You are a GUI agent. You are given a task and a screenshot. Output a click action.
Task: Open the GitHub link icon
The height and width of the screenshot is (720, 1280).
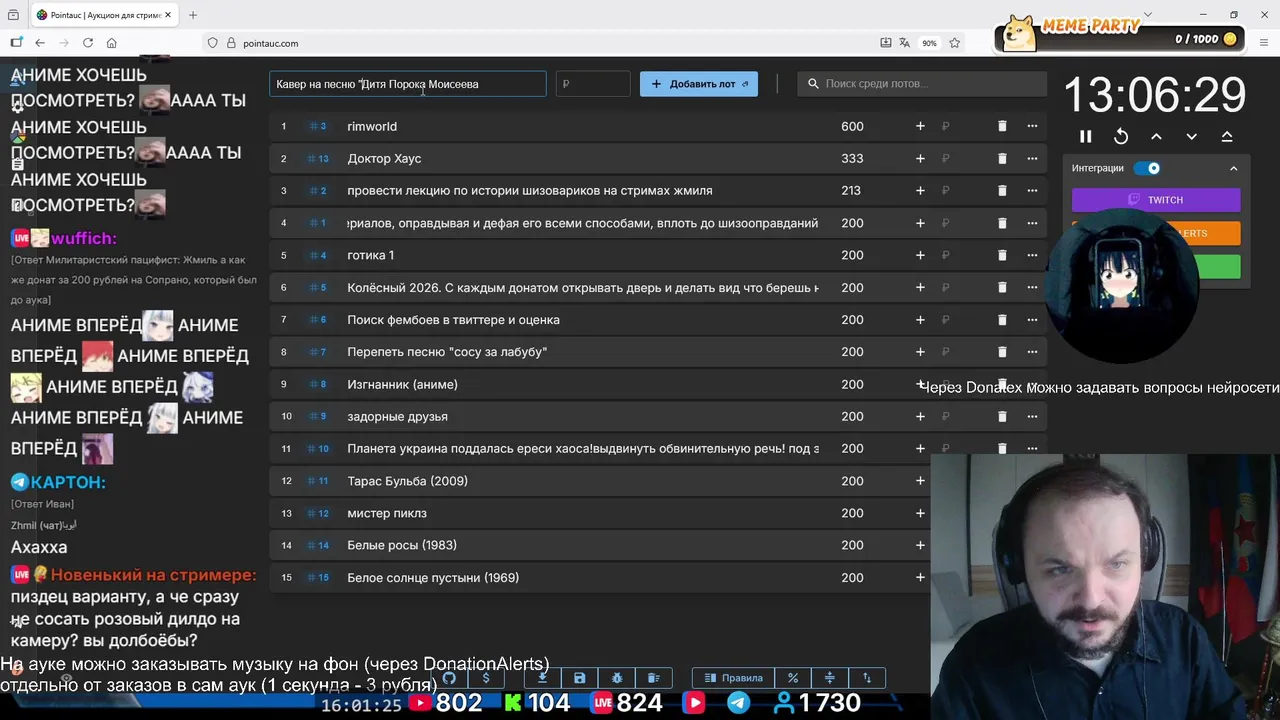coord(449,678)
